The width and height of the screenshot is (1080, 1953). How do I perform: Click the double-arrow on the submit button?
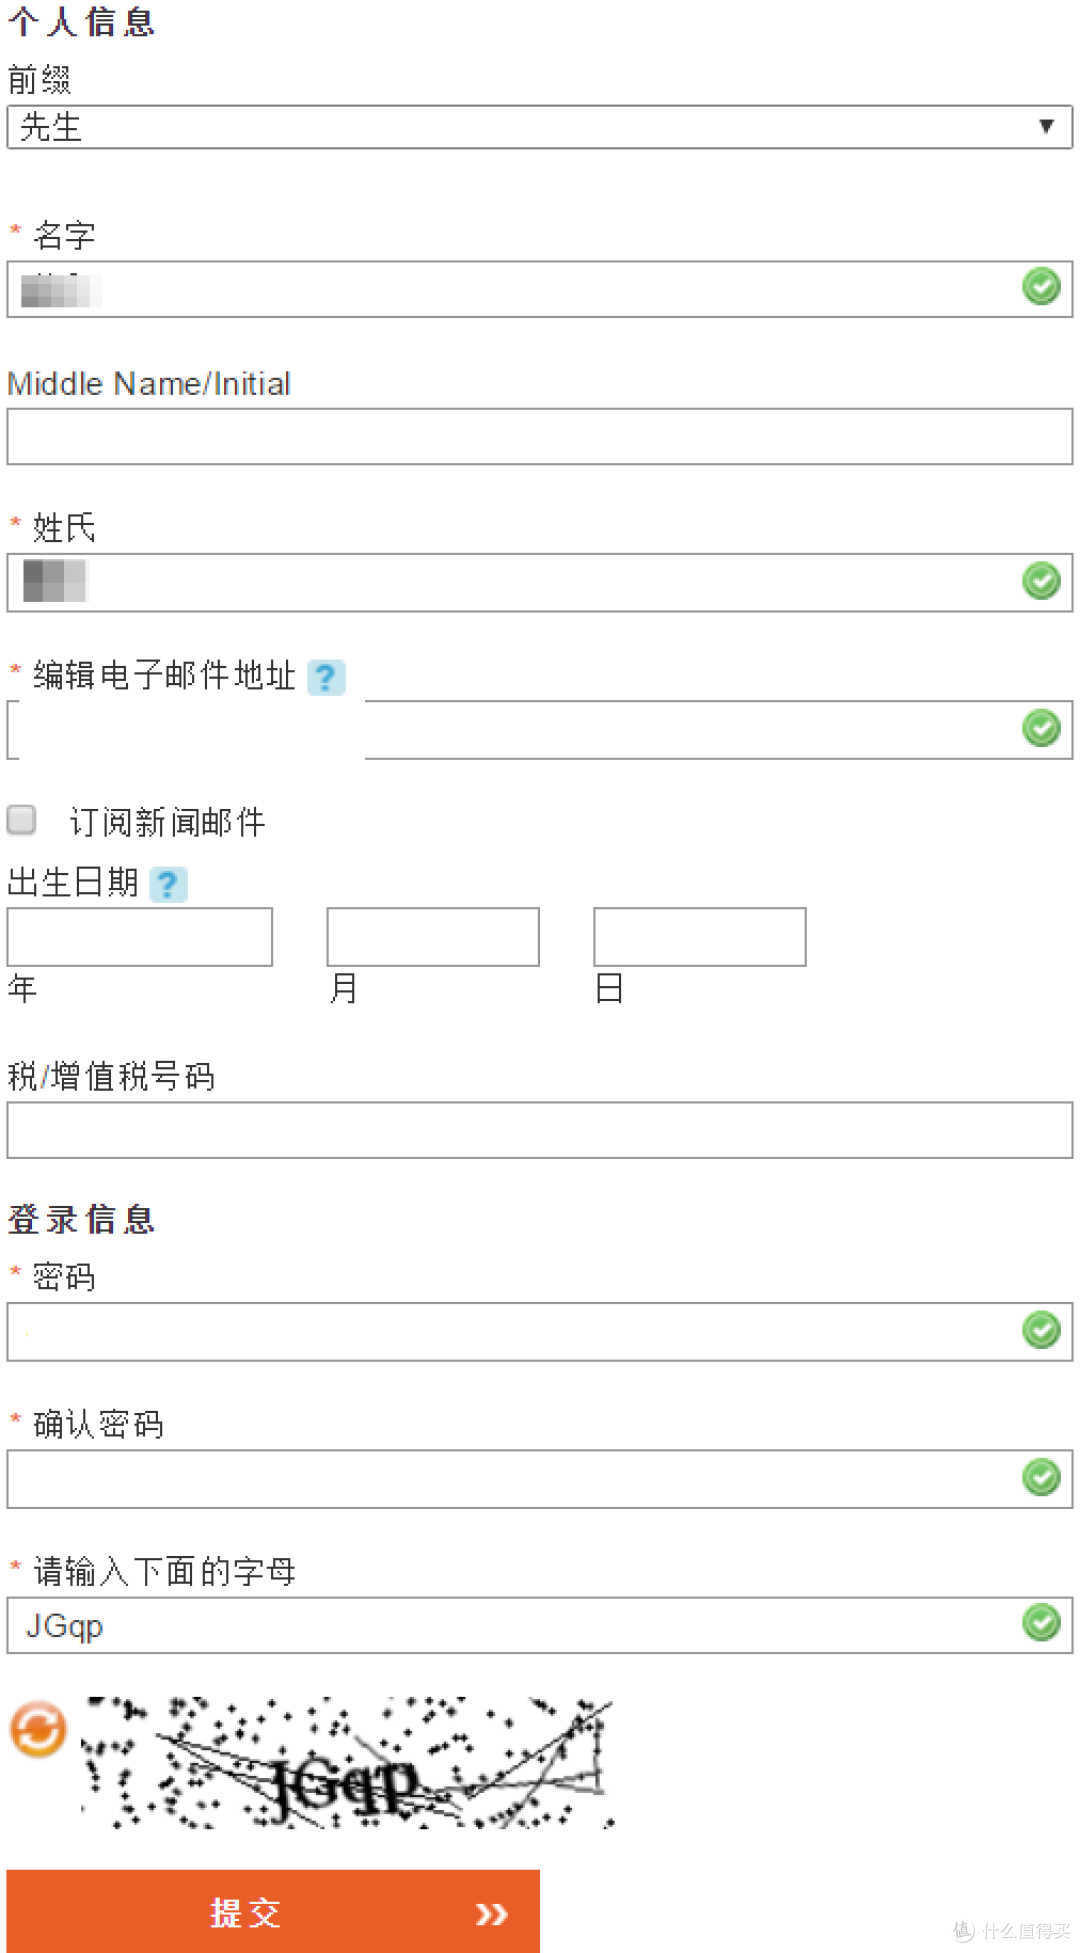coord(491,1914)
